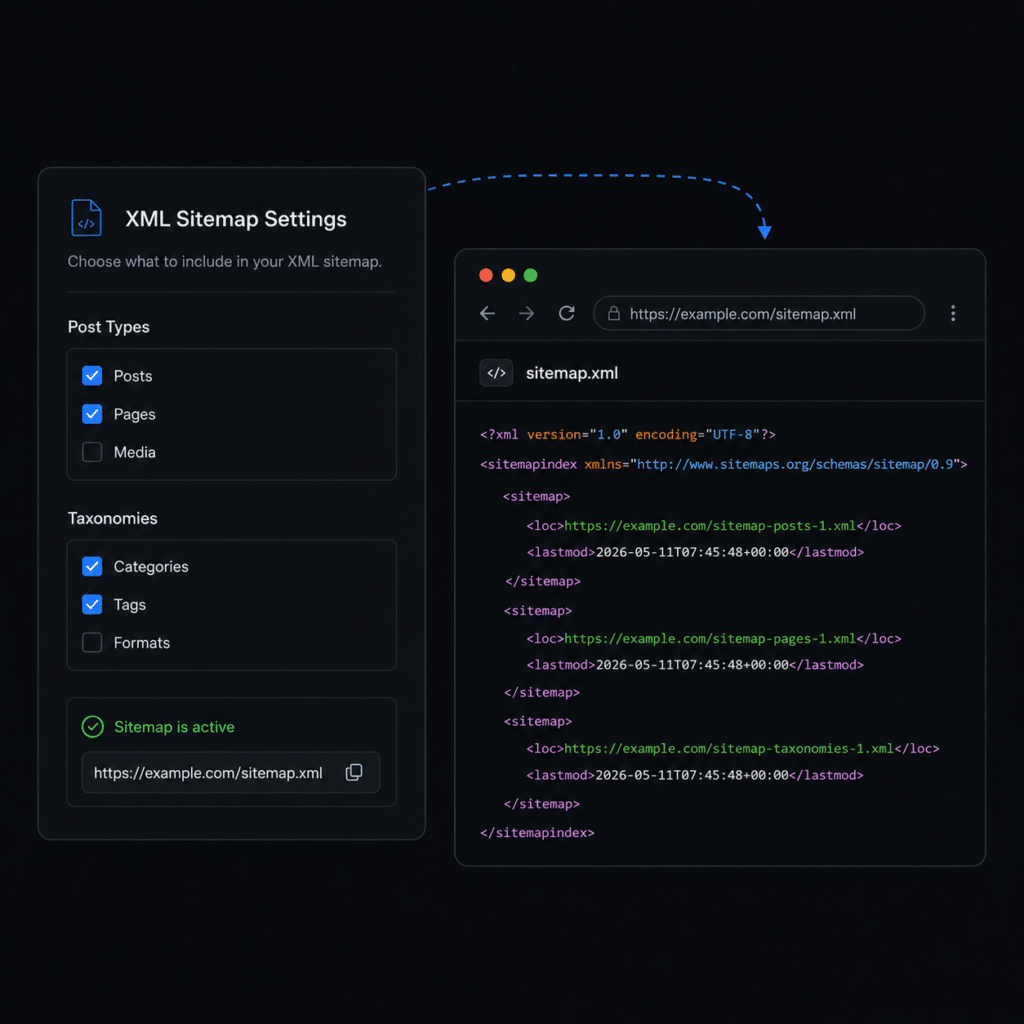Click the XML file icon beside settings title
The image size is (1024, 1024).
(x=86, y=217)
